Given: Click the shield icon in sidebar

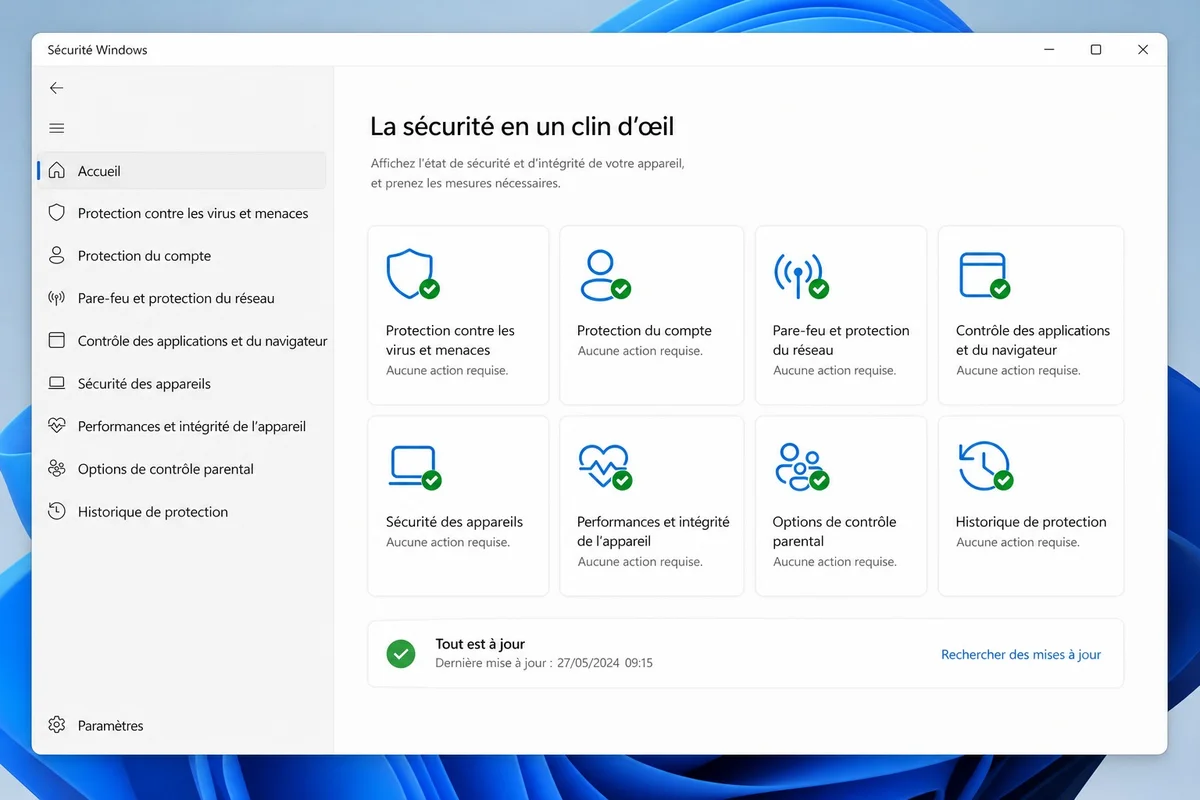Looking at the screenshot, I should pyautogui.click(x=57, y=213).
